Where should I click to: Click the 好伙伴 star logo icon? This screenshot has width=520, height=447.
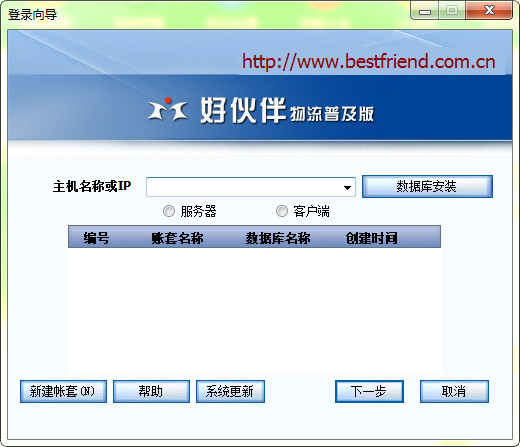(167, 110)
